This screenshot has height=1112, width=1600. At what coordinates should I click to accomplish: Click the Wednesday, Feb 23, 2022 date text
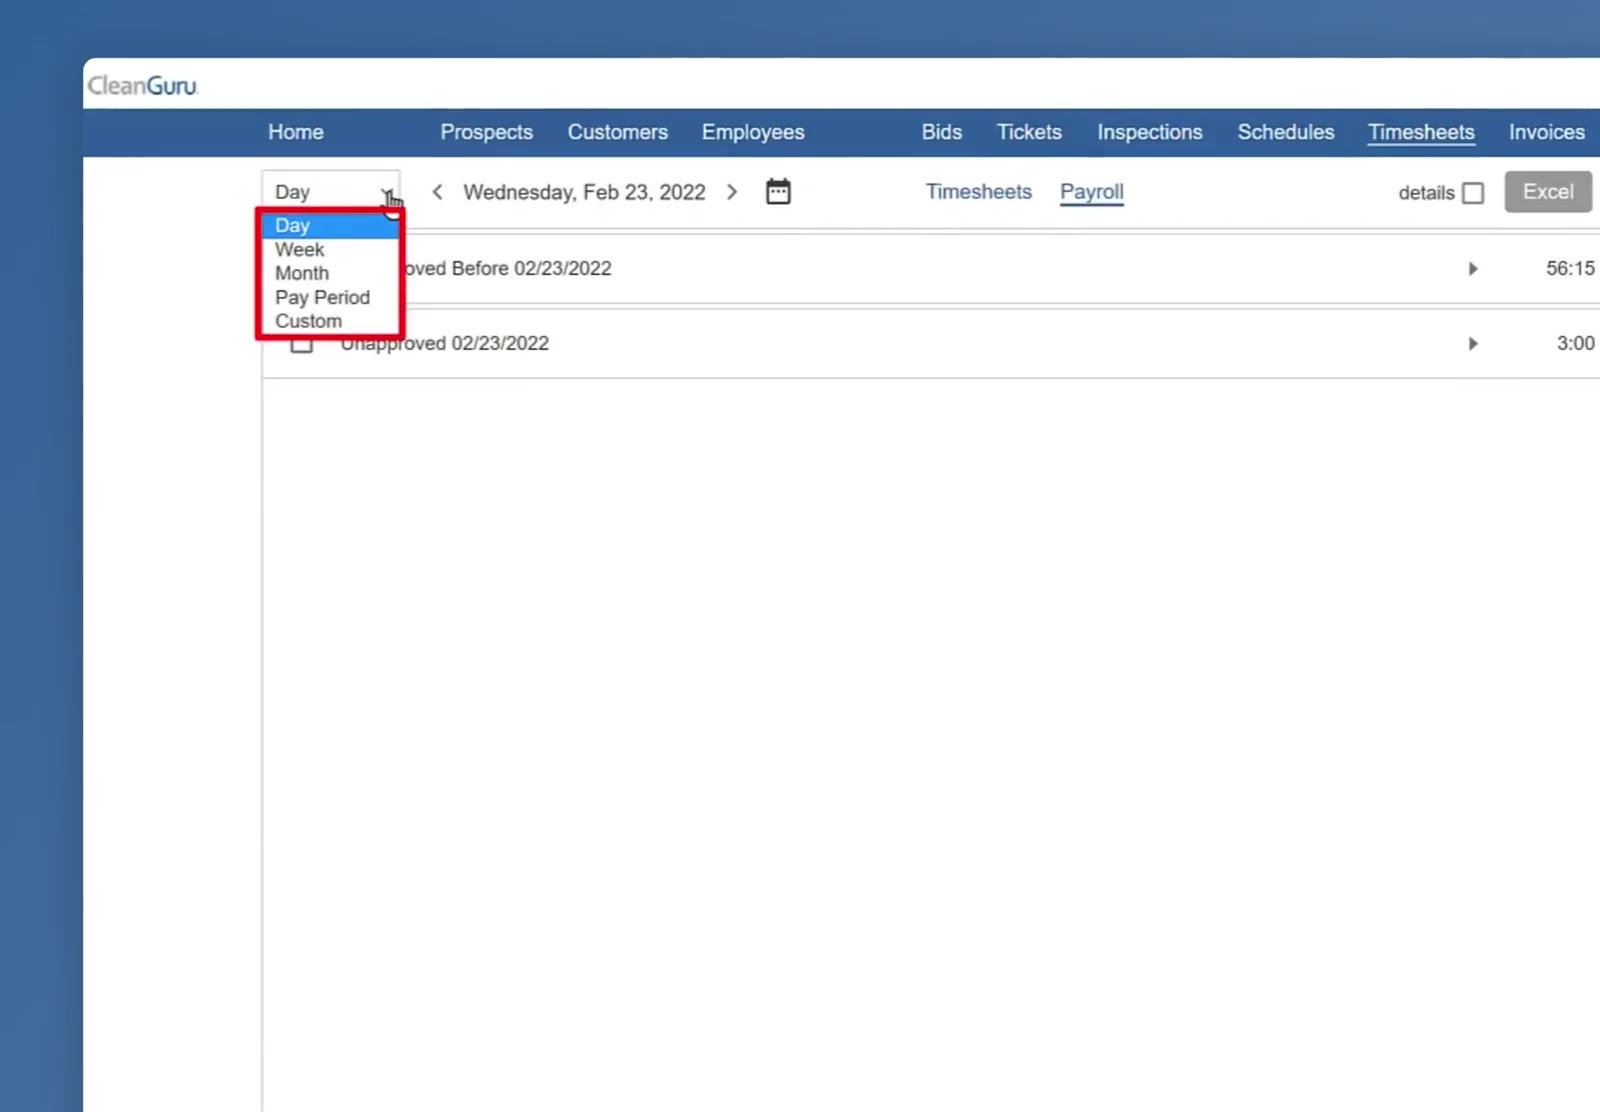tap(584, 192)
